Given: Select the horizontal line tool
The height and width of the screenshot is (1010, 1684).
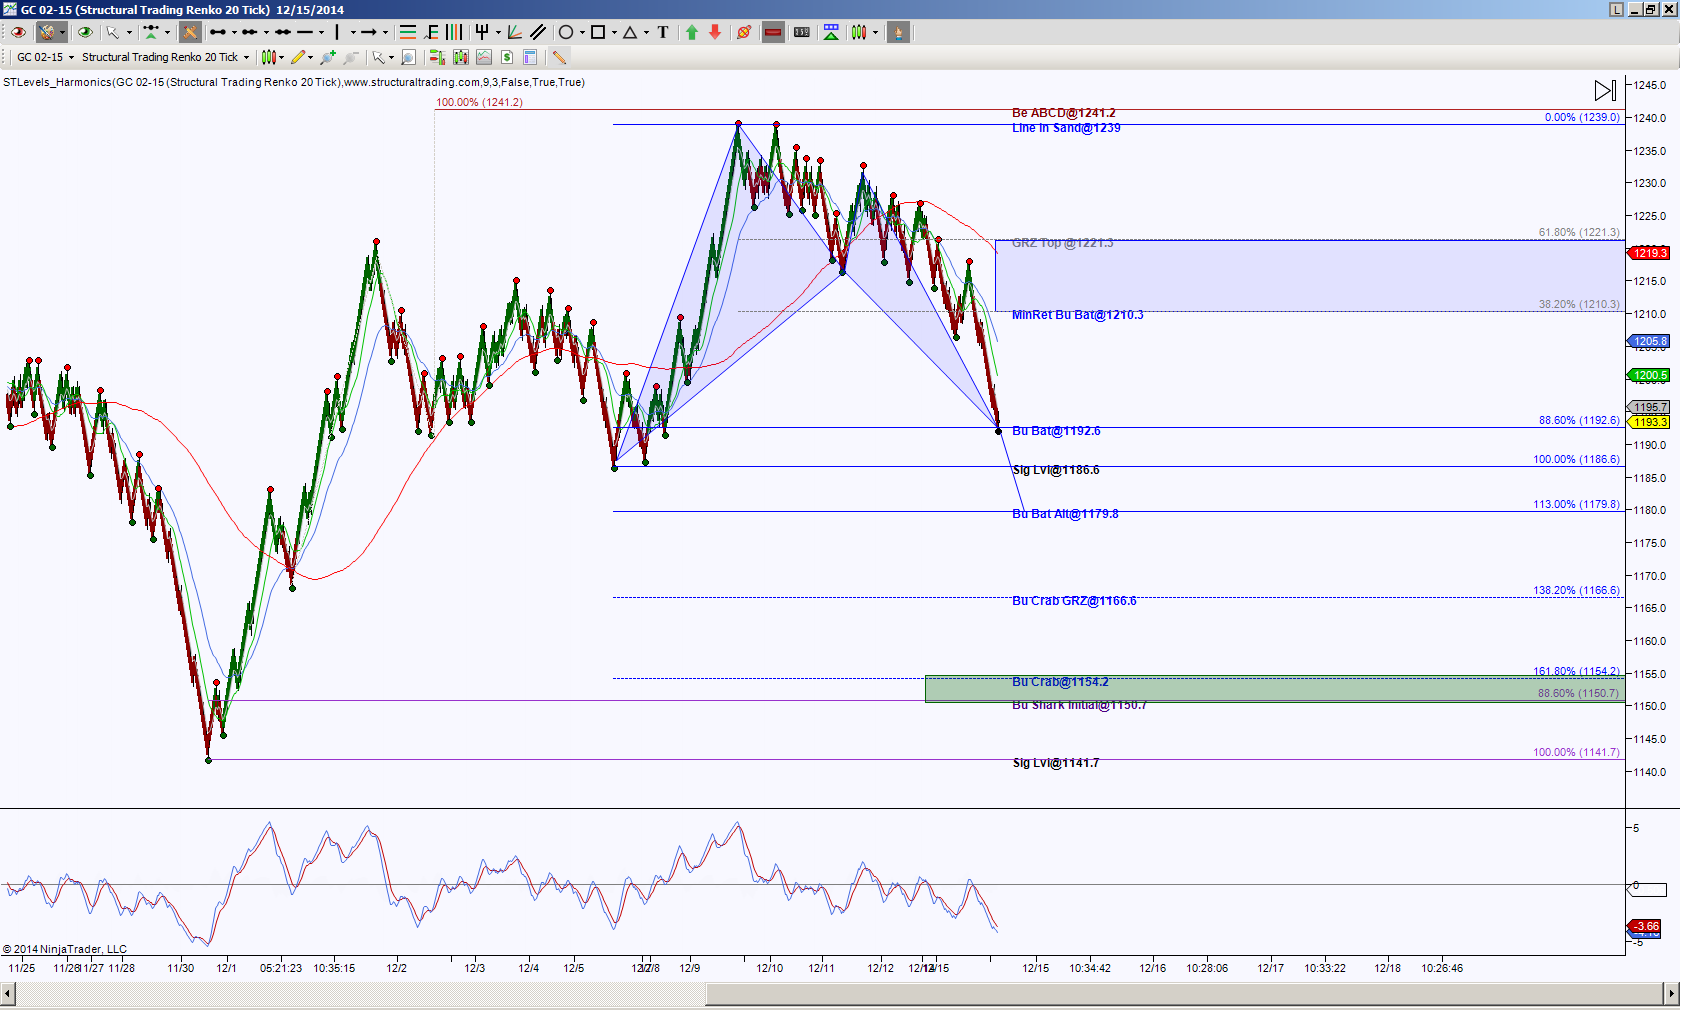Looking at the screenshot, I should pos(305,32).
